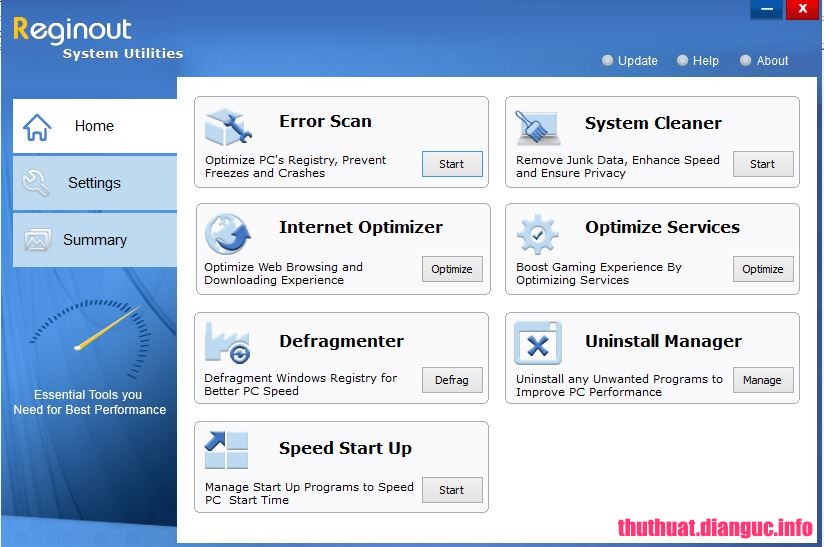Click Optimize under Optimize Services
Screen dimensions: 824x547
coord(763,269)
